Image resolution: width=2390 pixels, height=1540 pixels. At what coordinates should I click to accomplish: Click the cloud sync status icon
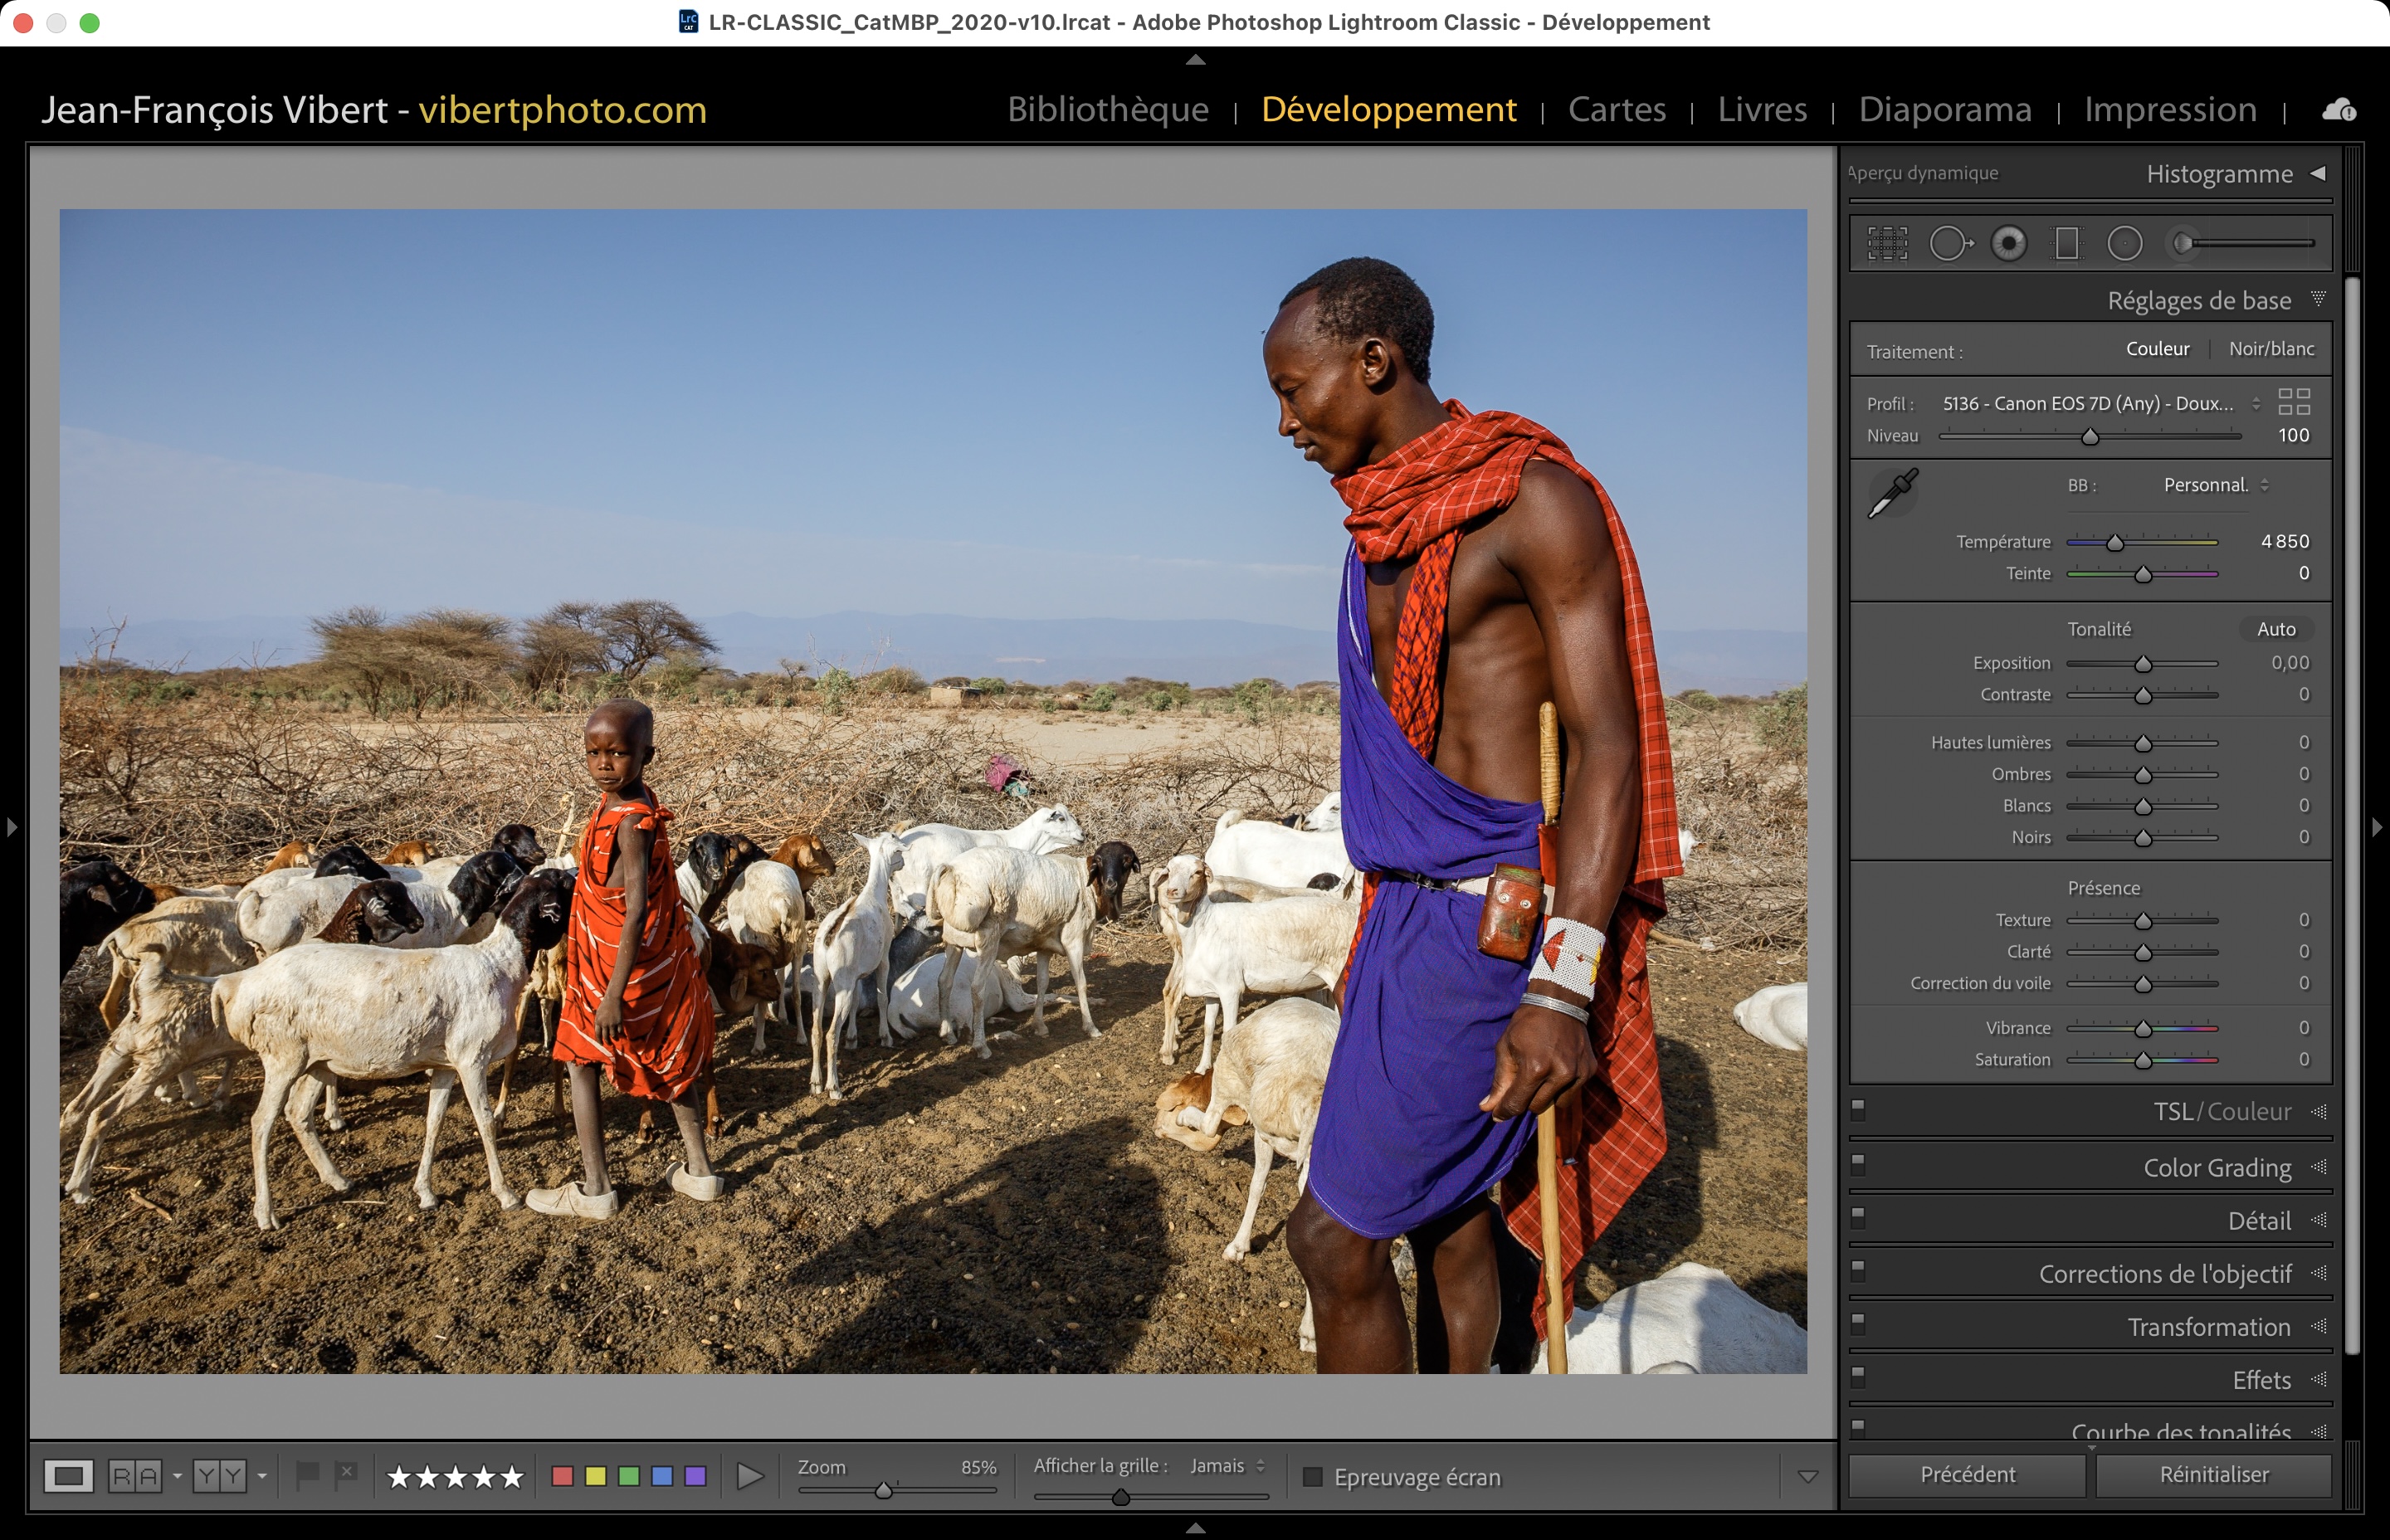2338,110
